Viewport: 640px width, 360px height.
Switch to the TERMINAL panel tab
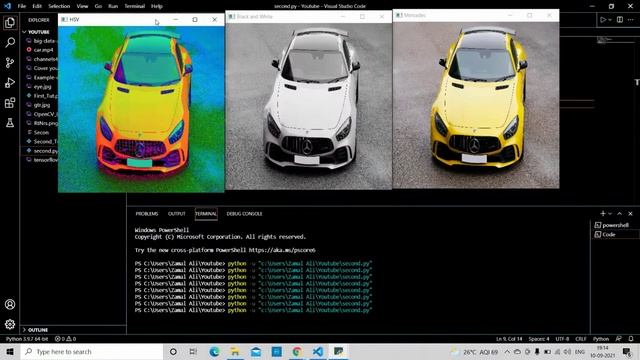[206, 213]
